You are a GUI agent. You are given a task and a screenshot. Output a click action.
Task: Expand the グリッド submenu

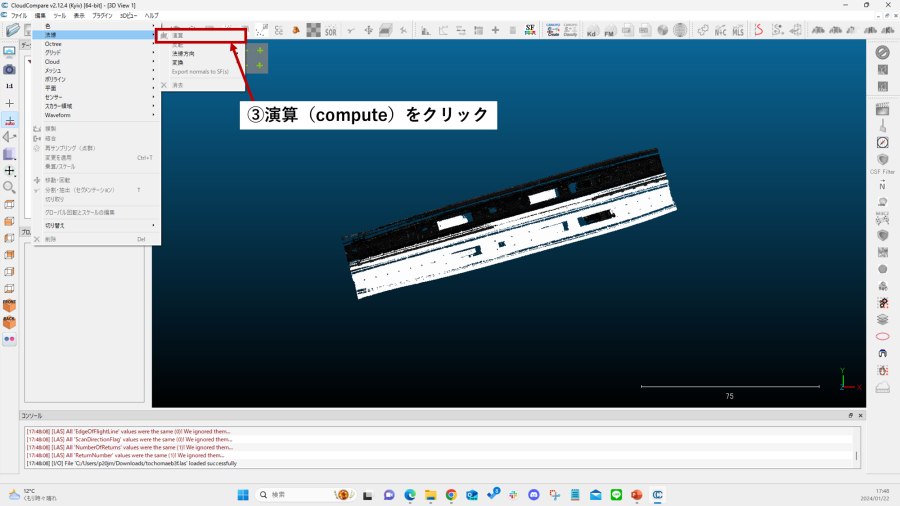point(95,52)
